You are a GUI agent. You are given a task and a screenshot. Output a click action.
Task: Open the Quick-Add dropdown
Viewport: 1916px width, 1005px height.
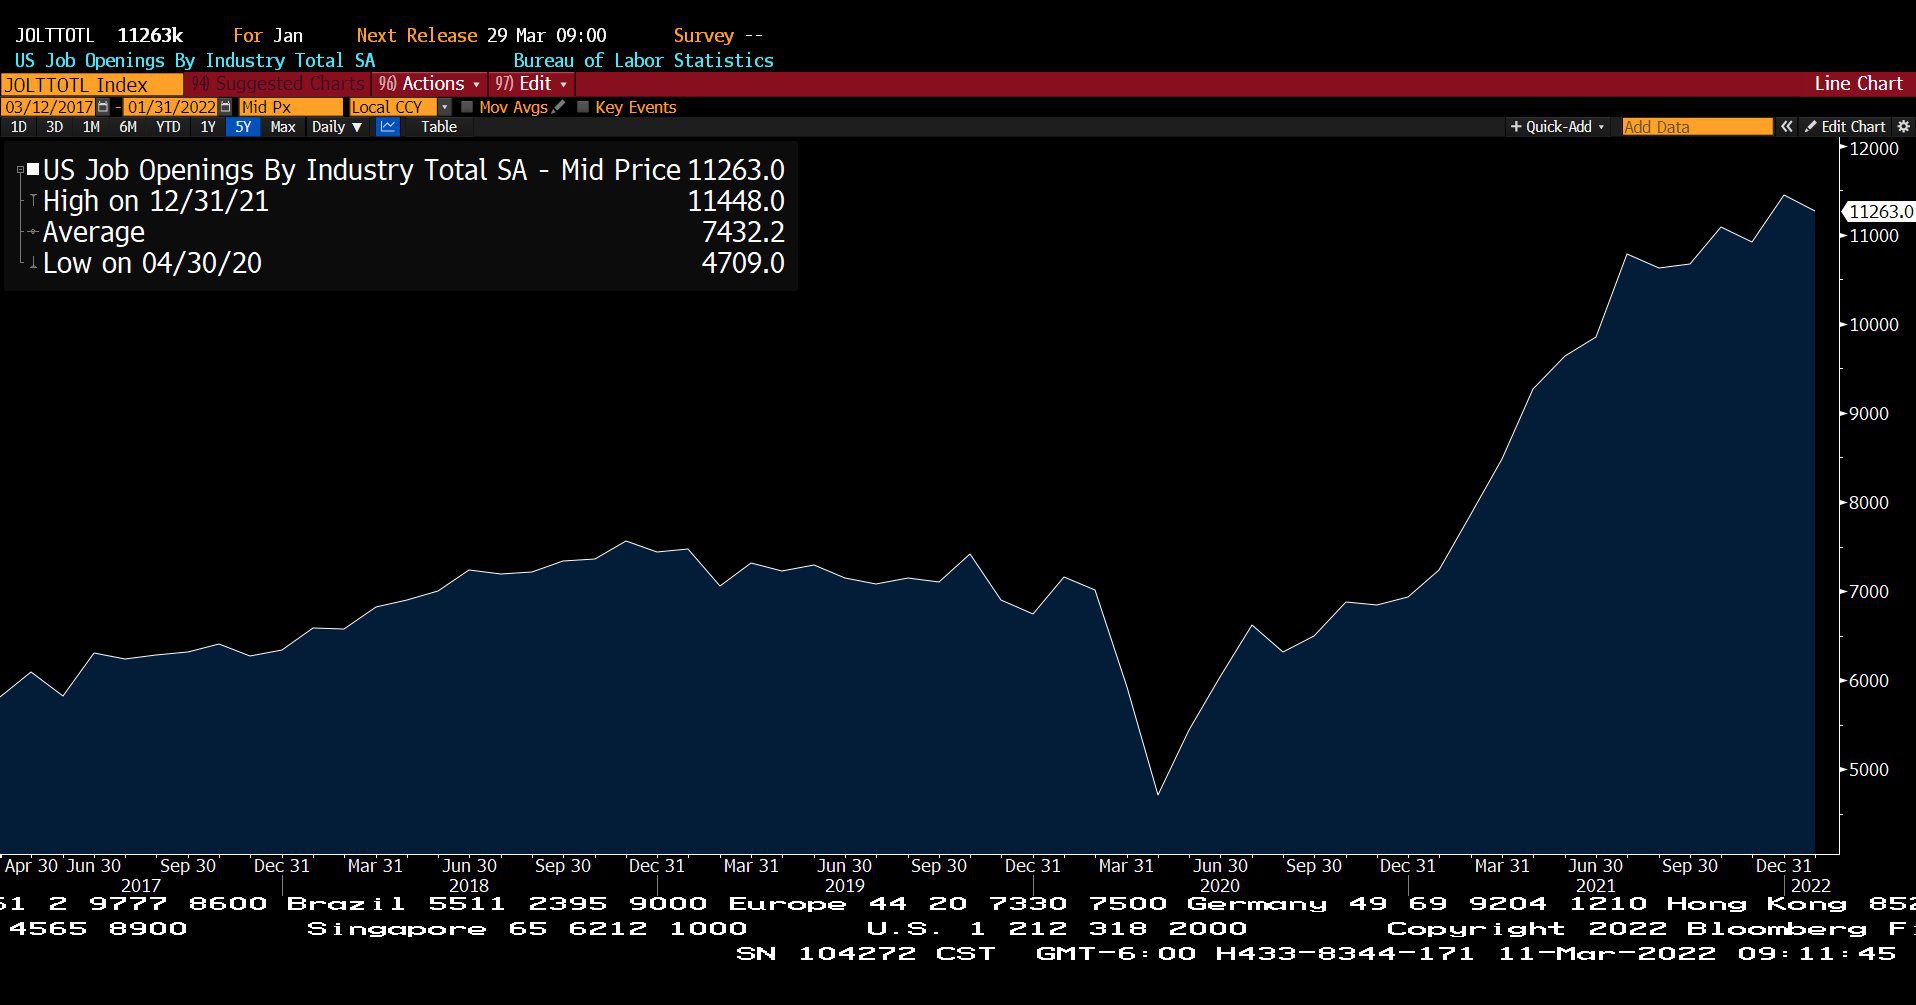click(x=1557, y=127)
